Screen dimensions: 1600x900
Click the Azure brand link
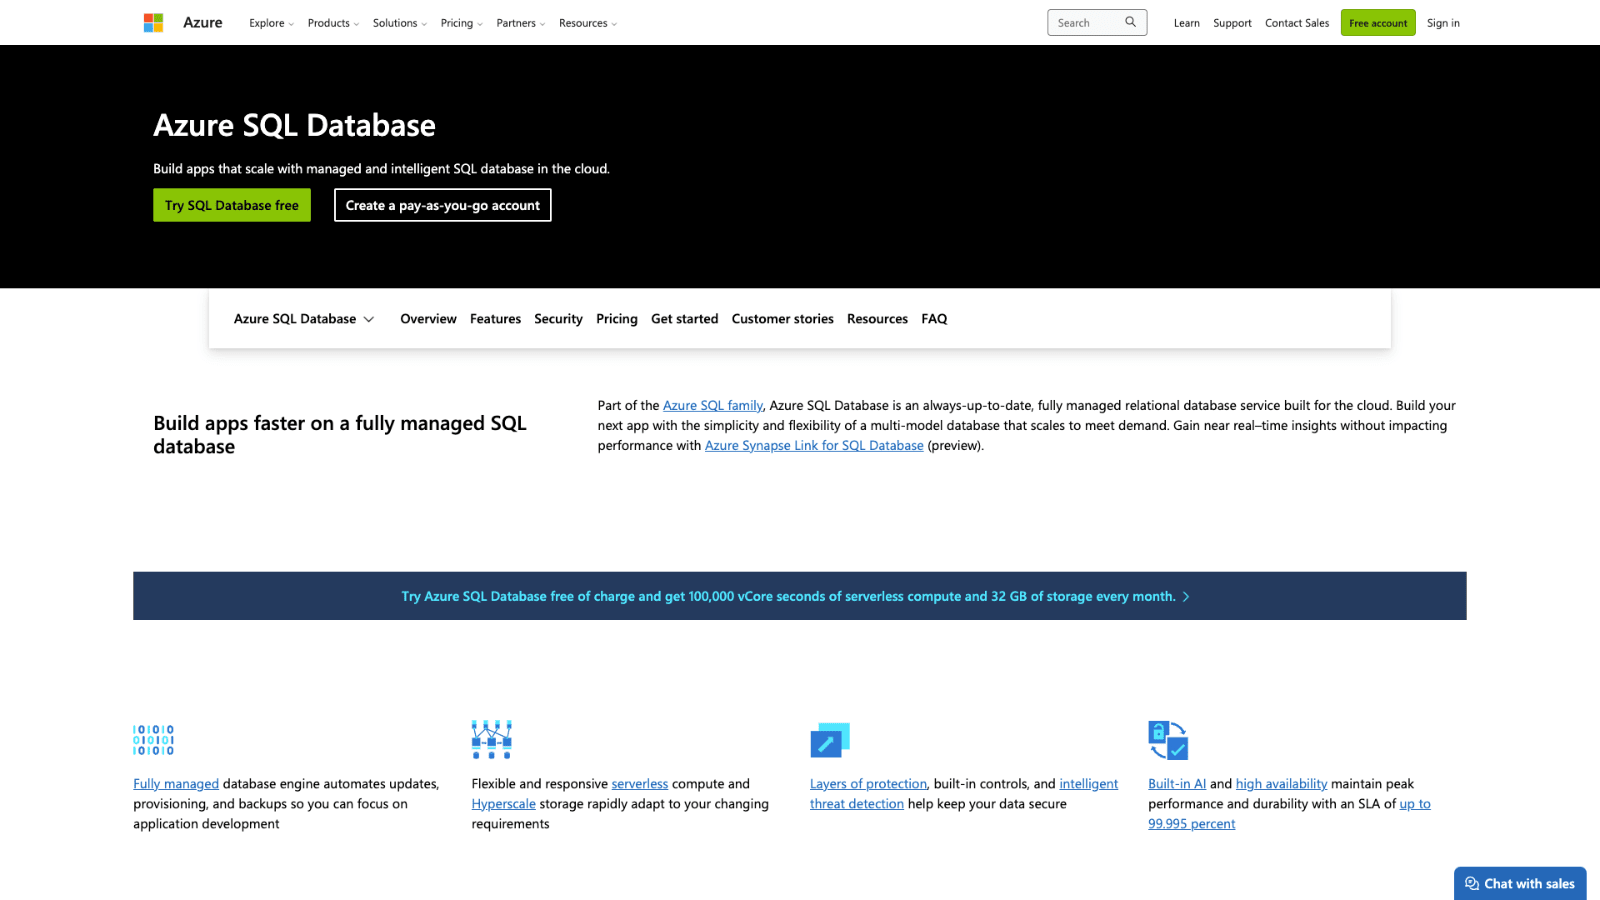tap(203, 22)
